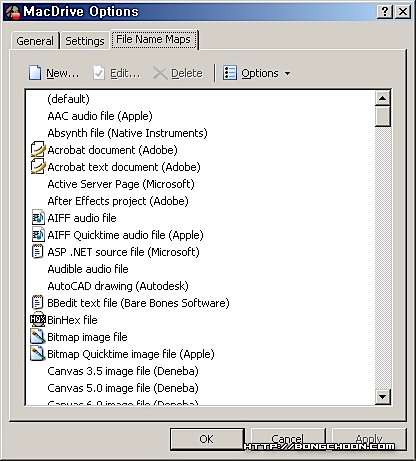Select Bitmap image file row text
This screenshot has width=416, height=461.
87,337
